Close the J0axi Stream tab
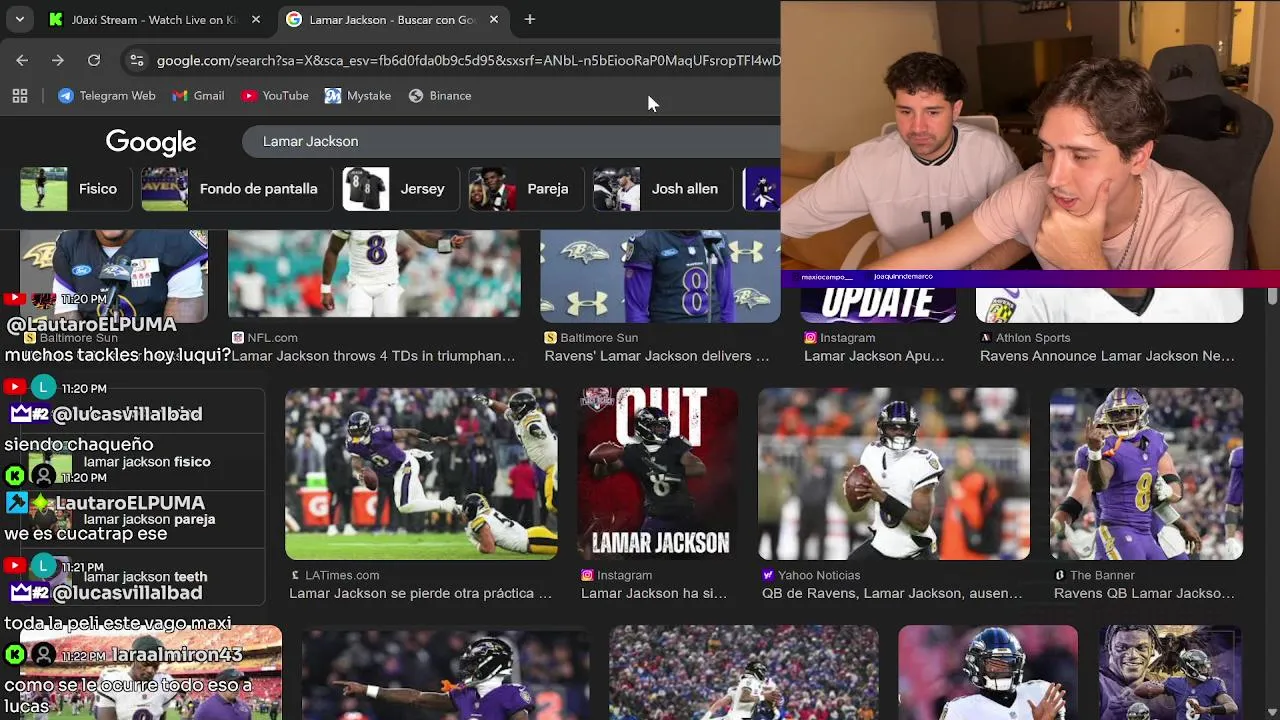 point(256,20)
